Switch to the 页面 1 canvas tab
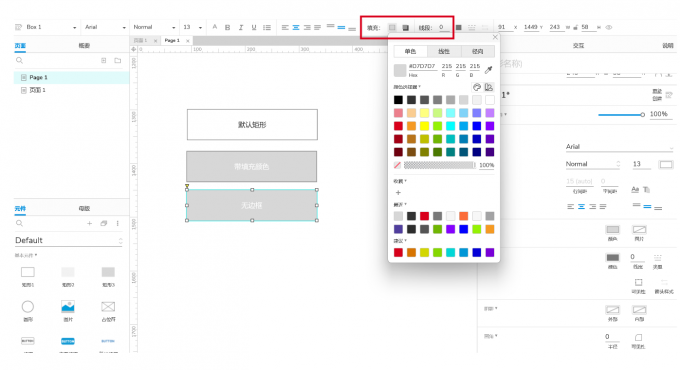The height and width of the screenshot is (370, 680). click(x=141, y=40)
